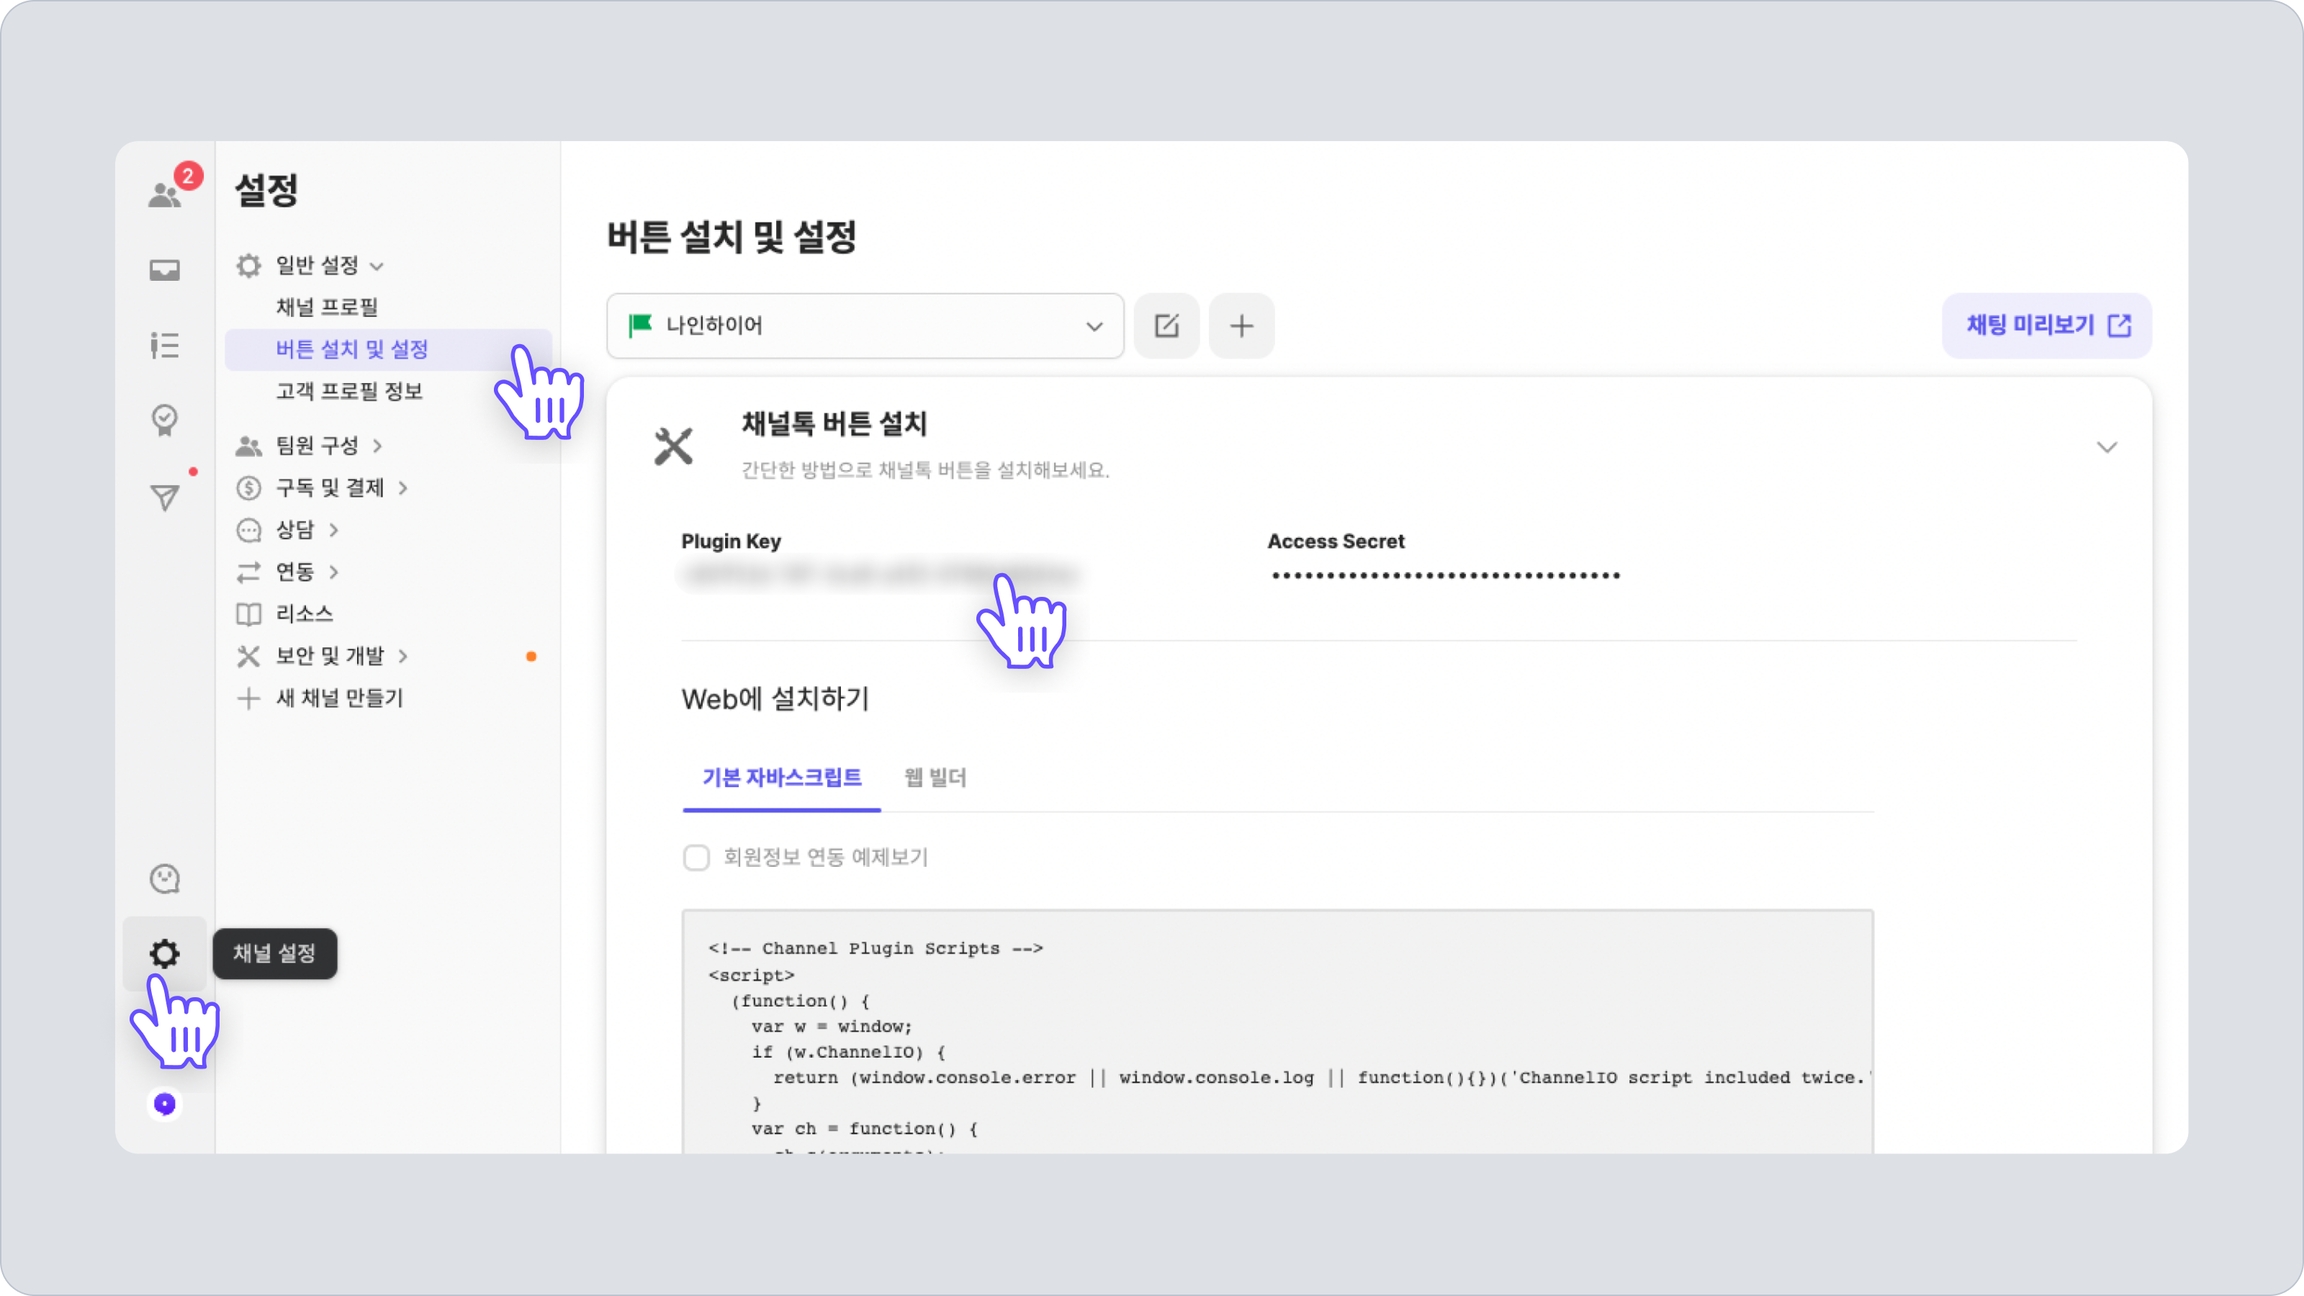Collapse the 채널톡 버튼 설치 section chevron

2106,447
